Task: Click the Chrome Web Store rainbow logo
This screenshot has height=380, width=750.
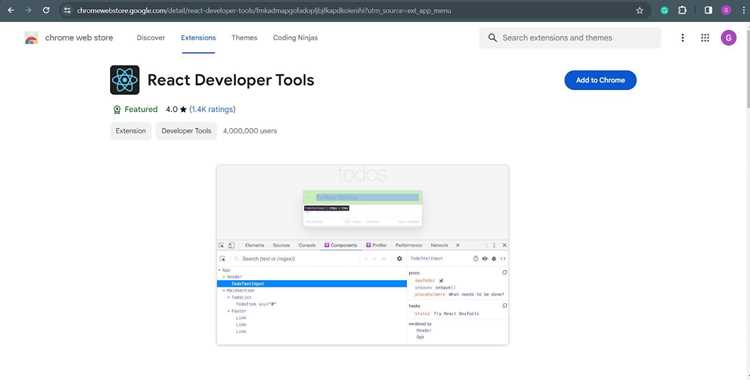Action: [x=31, y=38]
